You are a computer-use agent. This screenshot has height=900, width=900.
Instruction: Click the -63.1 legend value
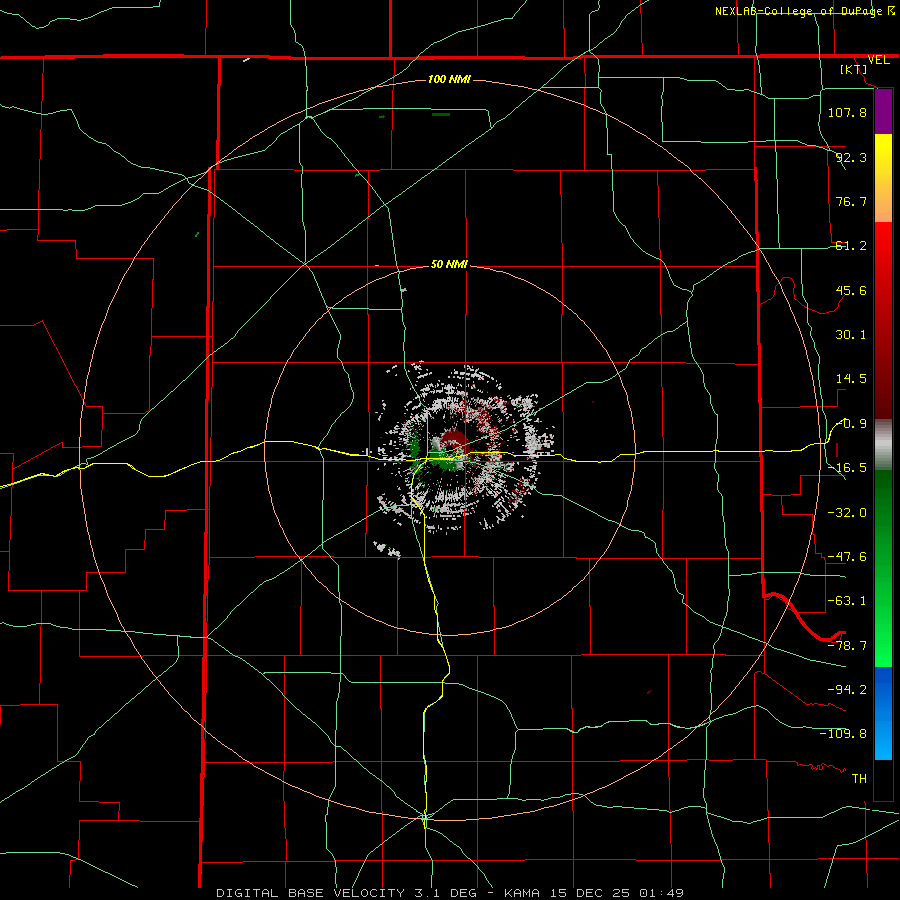(x=847, y=601)
